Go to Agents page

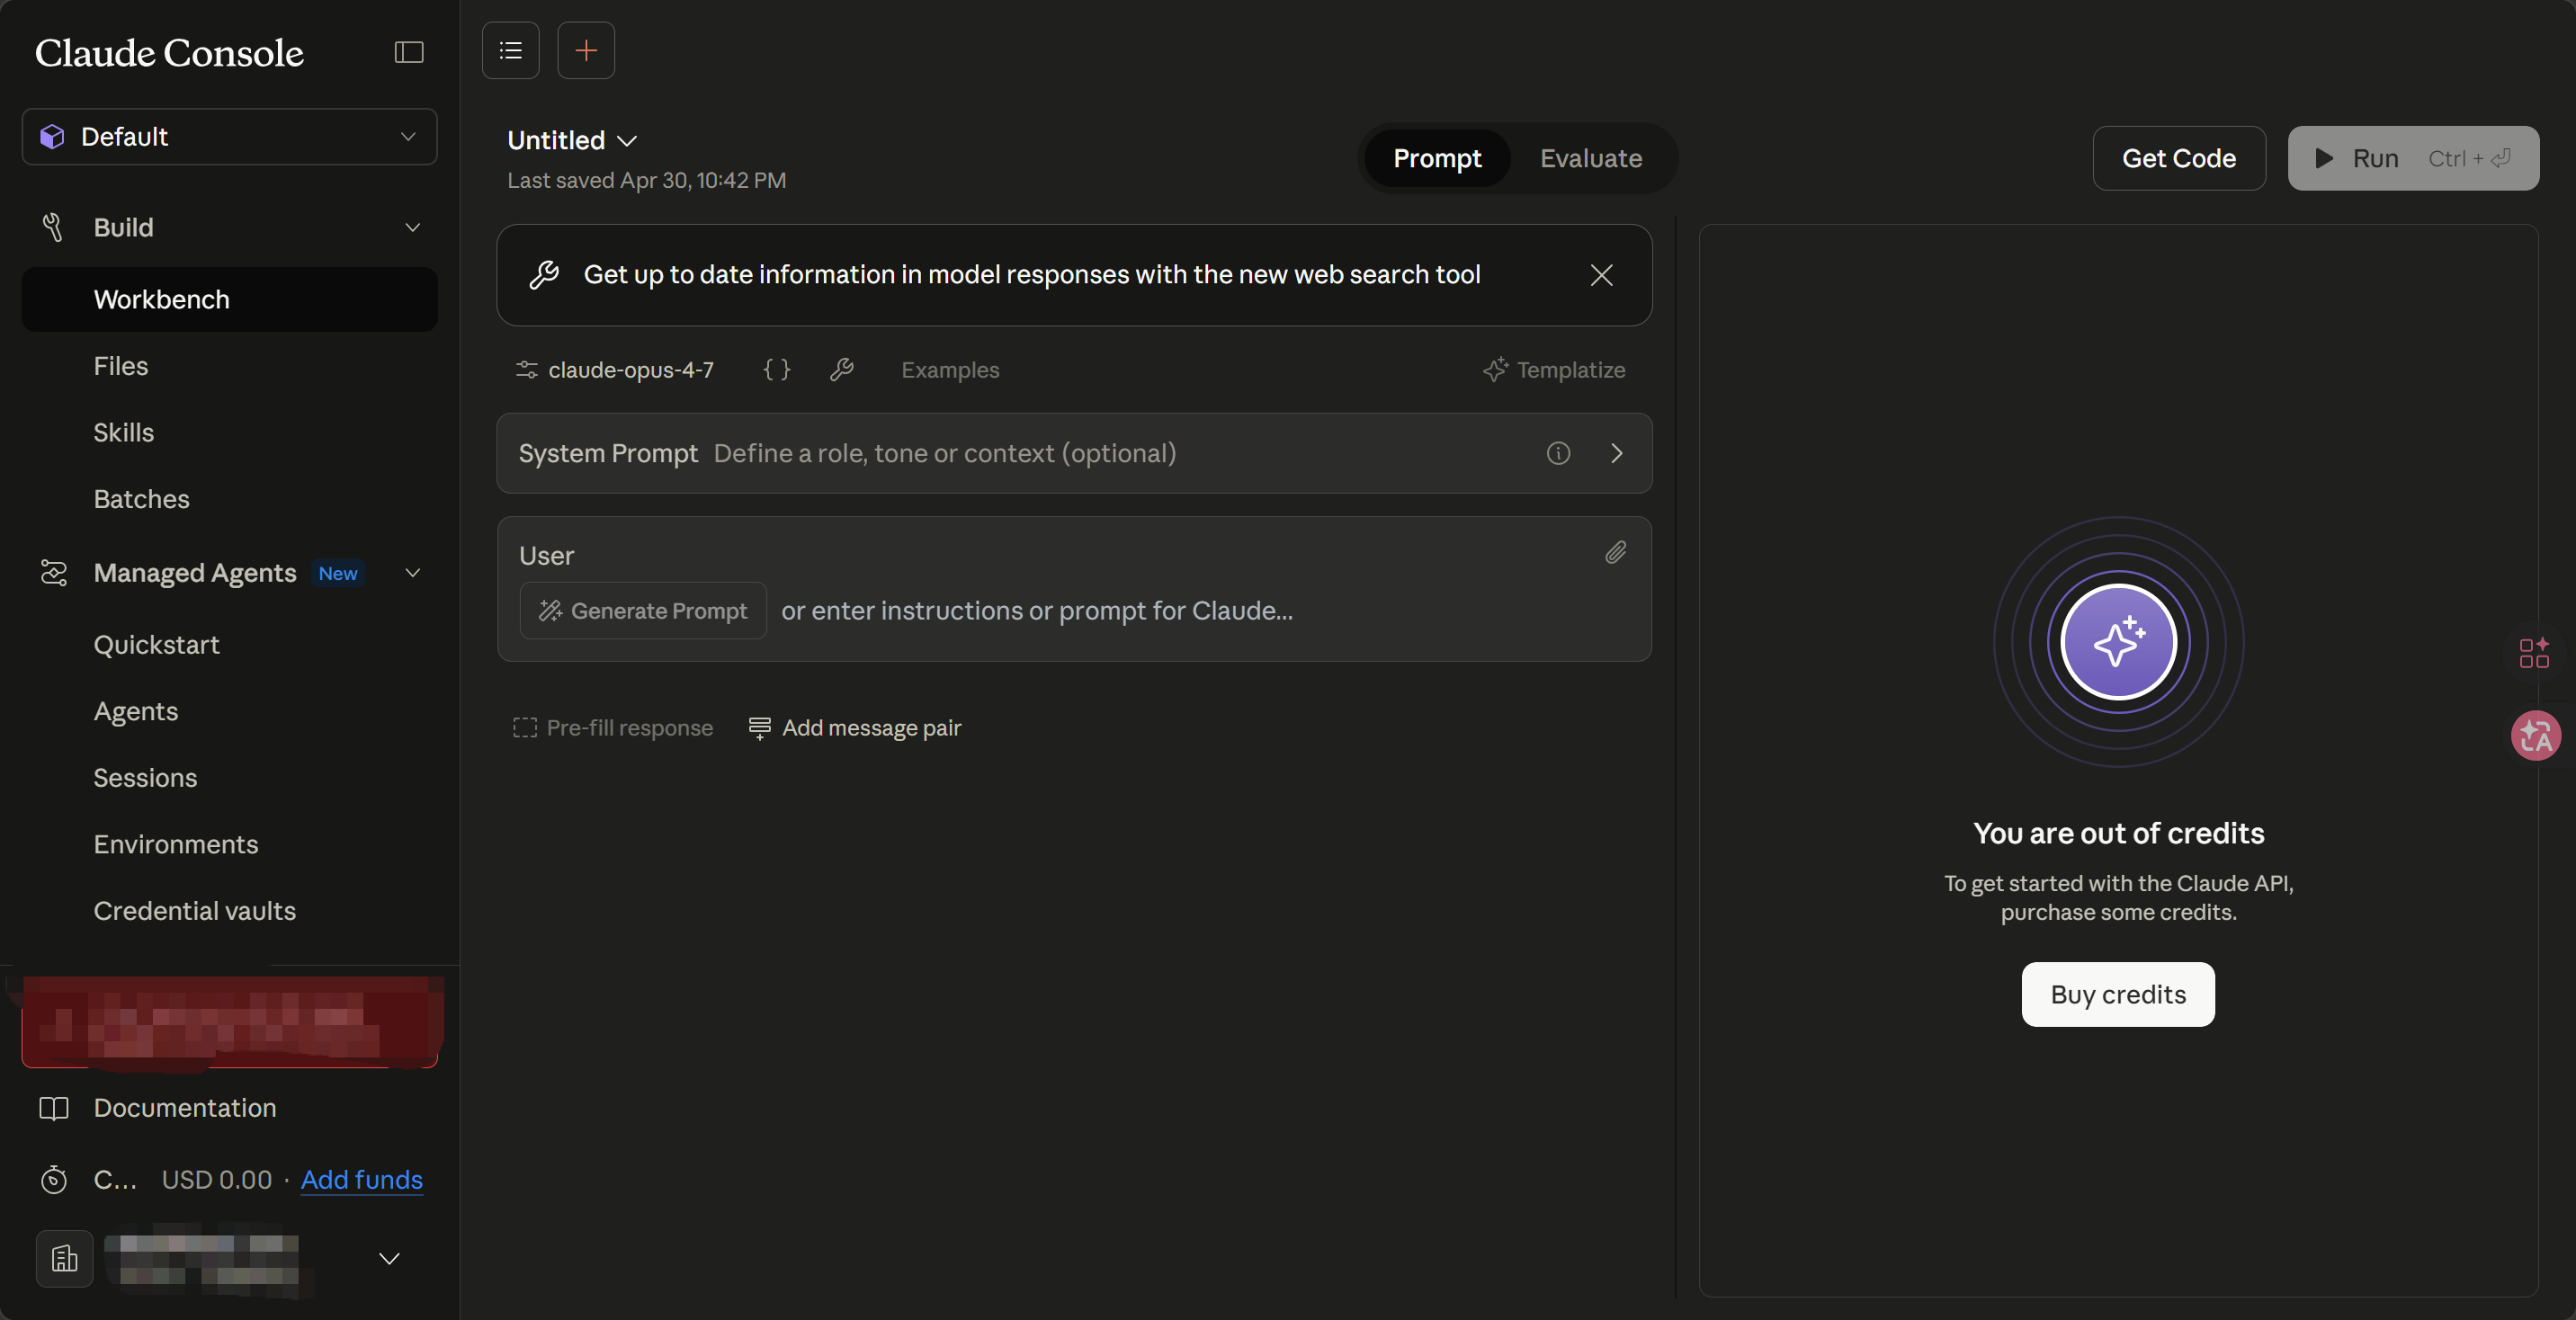[x=136, y=711]
